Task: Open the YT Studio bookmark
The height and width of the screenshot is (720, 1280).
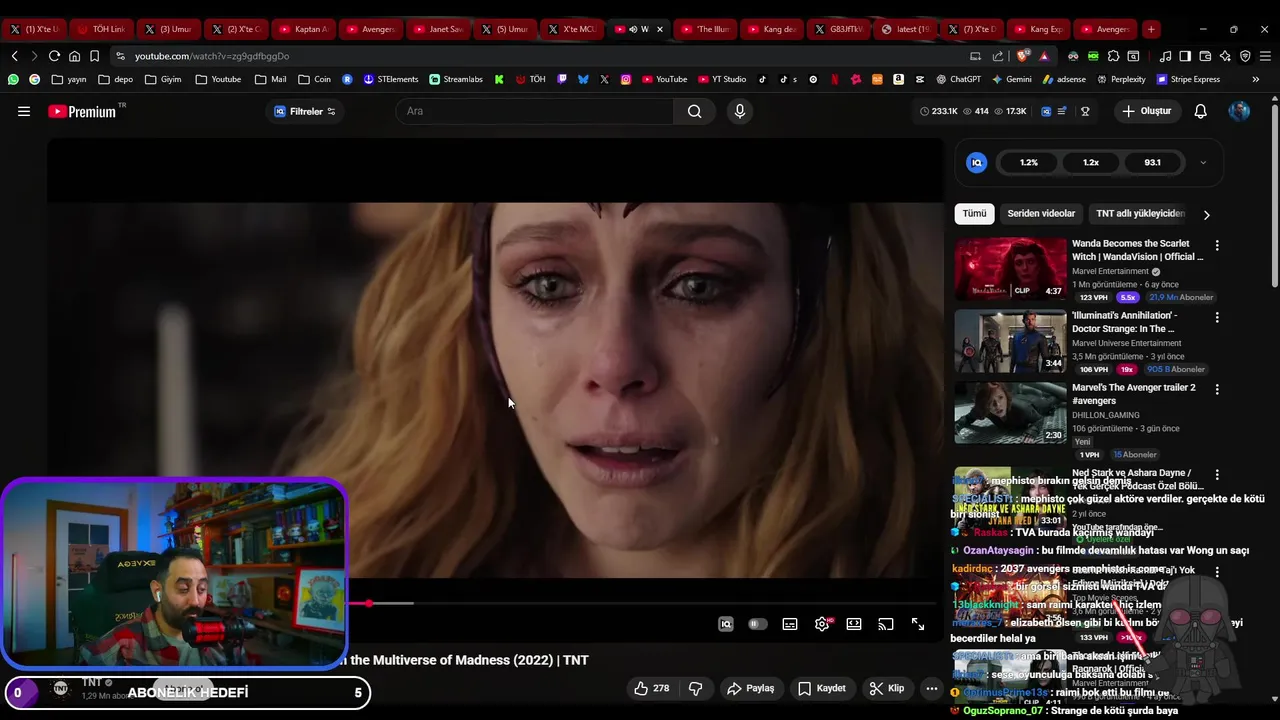Action: click(x=722, y=79)
